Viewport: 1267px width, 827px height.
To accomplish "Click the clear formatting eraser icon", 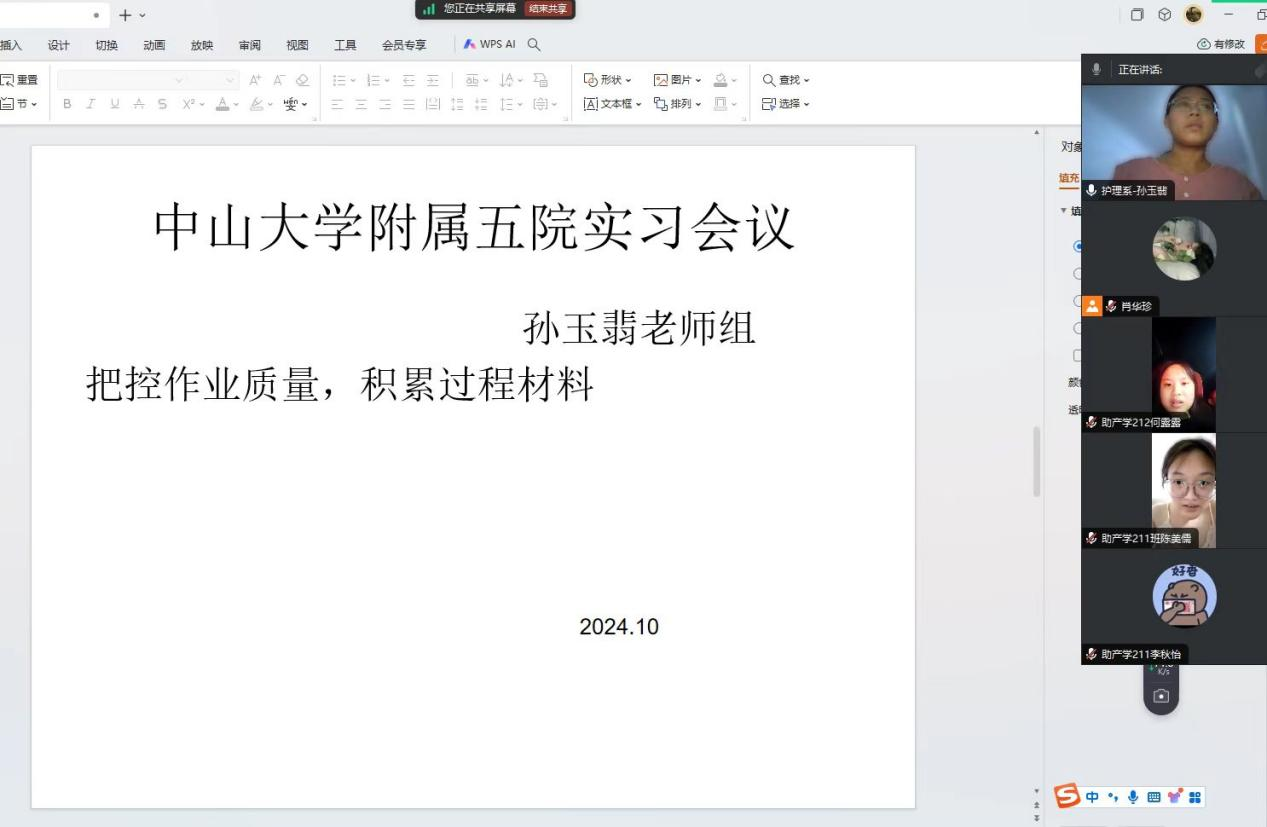I will 302,80.
